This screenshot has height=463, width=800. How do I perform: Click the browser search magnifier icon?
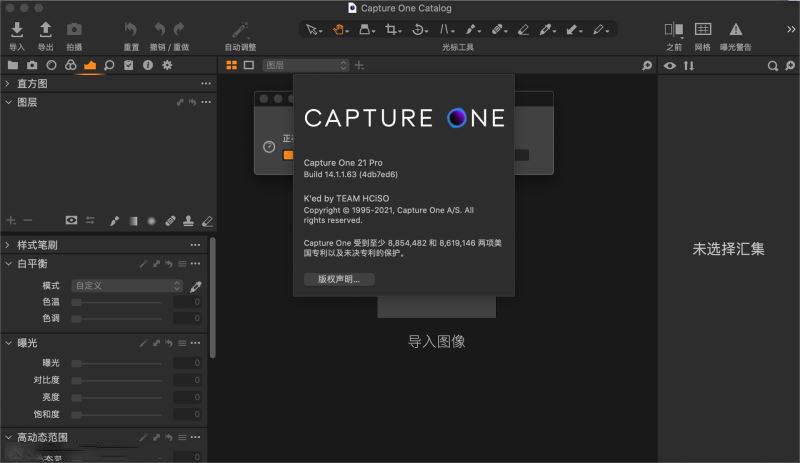point(772,66)
